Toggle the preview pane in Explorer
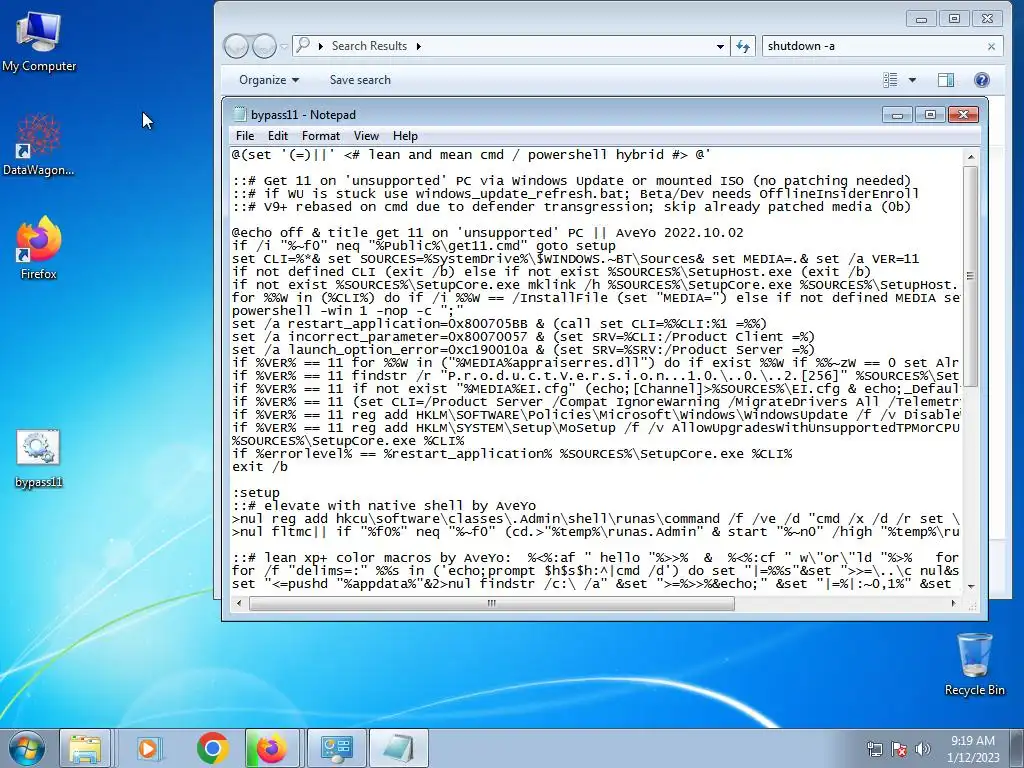This screenshot has width=1024, height=768. point(946,80)
